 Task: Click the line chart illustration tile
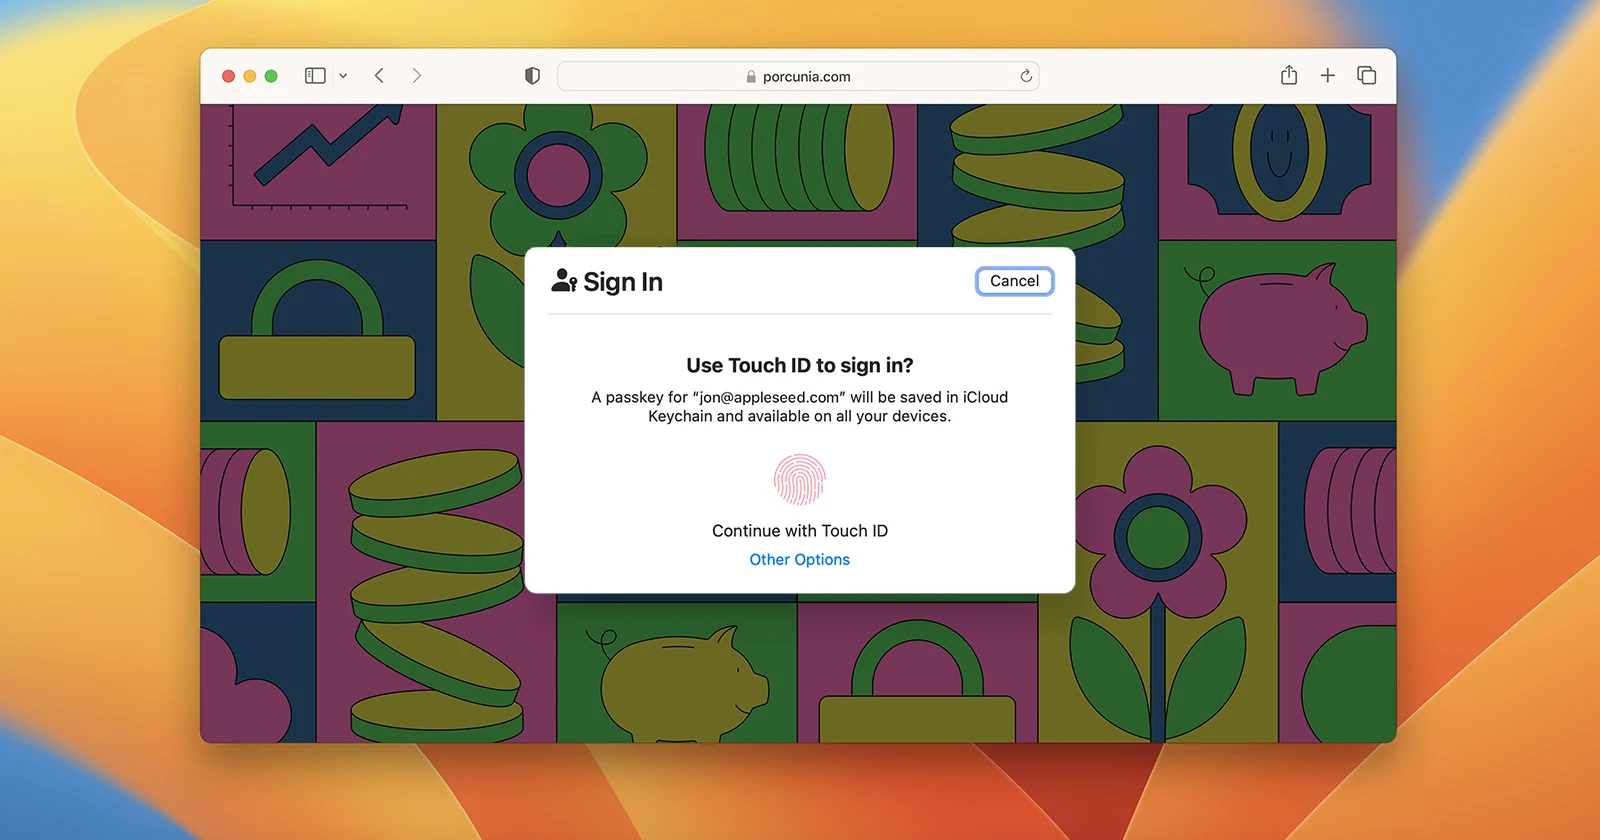(x=318, y=170)
